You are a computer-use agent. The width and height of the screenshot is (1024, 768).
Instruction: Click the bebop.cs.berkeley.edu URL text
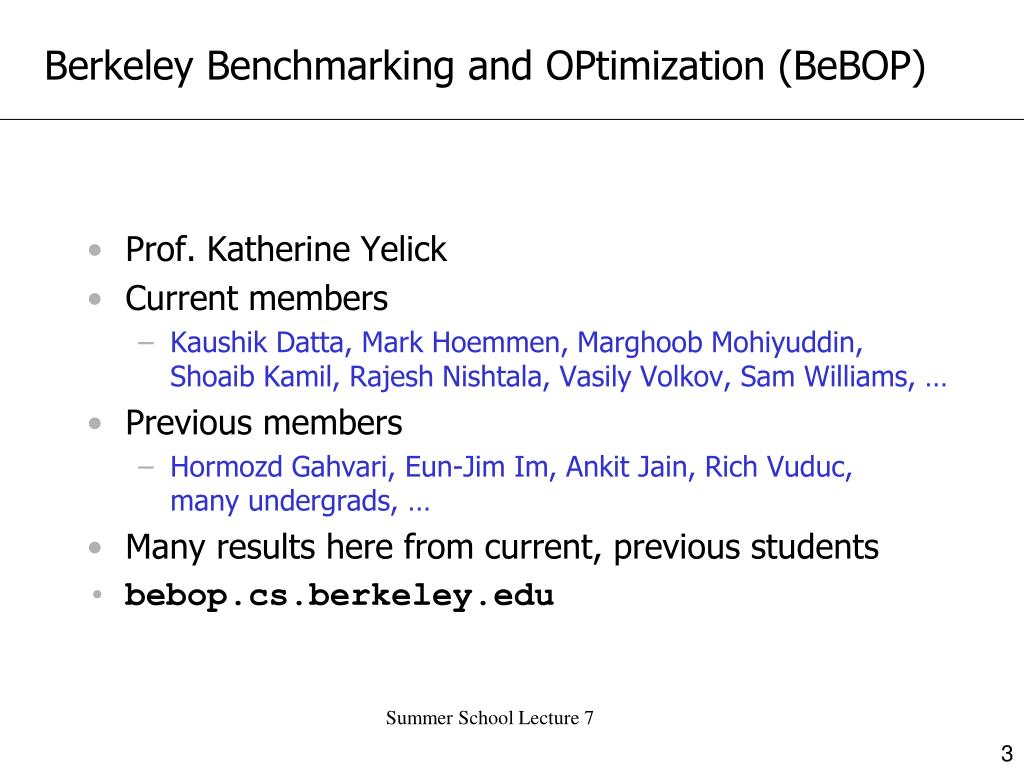(339, 596)
